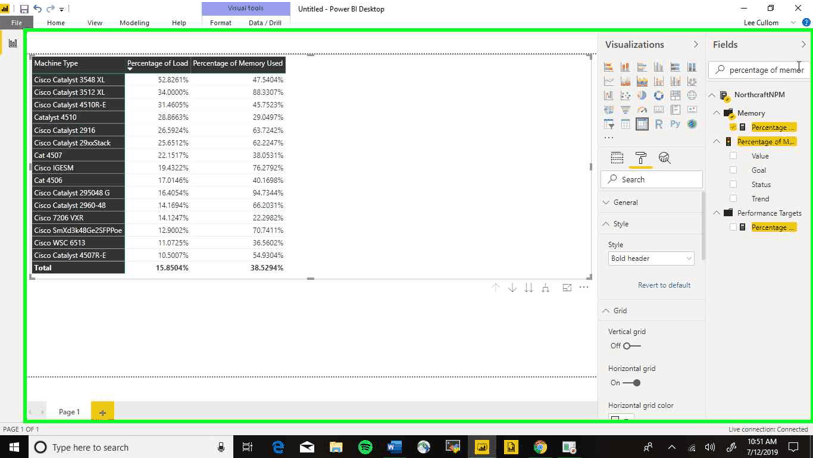815x460 pixels.
Task: Select the Stacked column chart visualization
Action: pyautogui.click(x=625, y=67)
